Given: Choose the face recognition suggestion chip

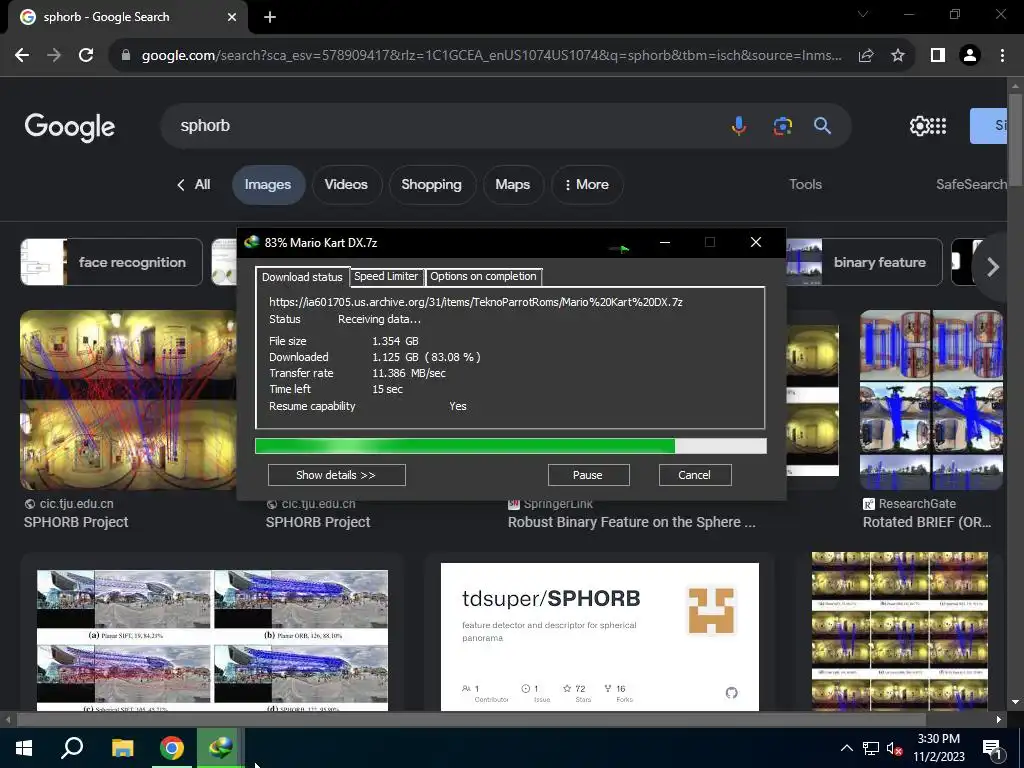Looking at the screenshot, I should tap(111, 263).
